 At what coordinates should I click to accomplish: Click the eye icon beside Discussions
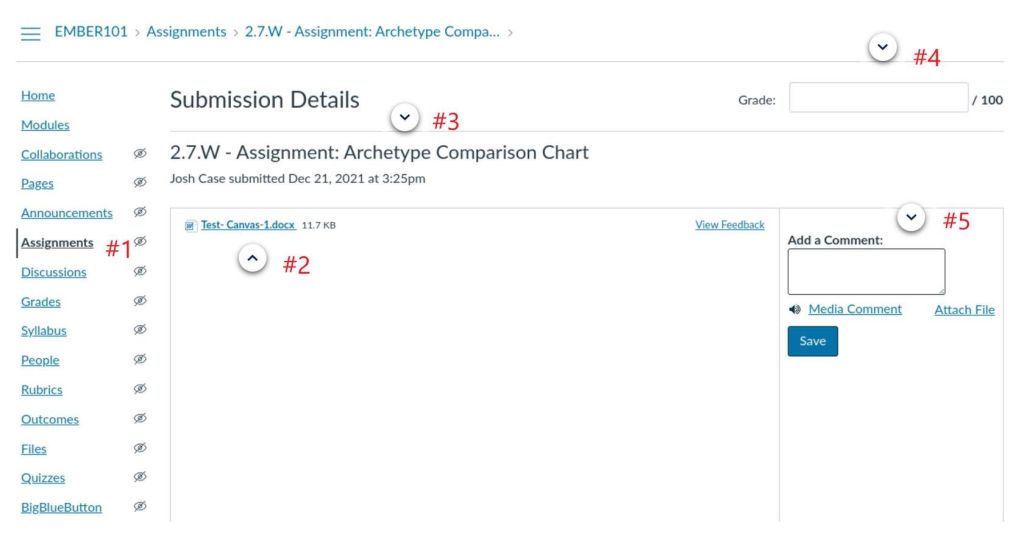[140, 271]
